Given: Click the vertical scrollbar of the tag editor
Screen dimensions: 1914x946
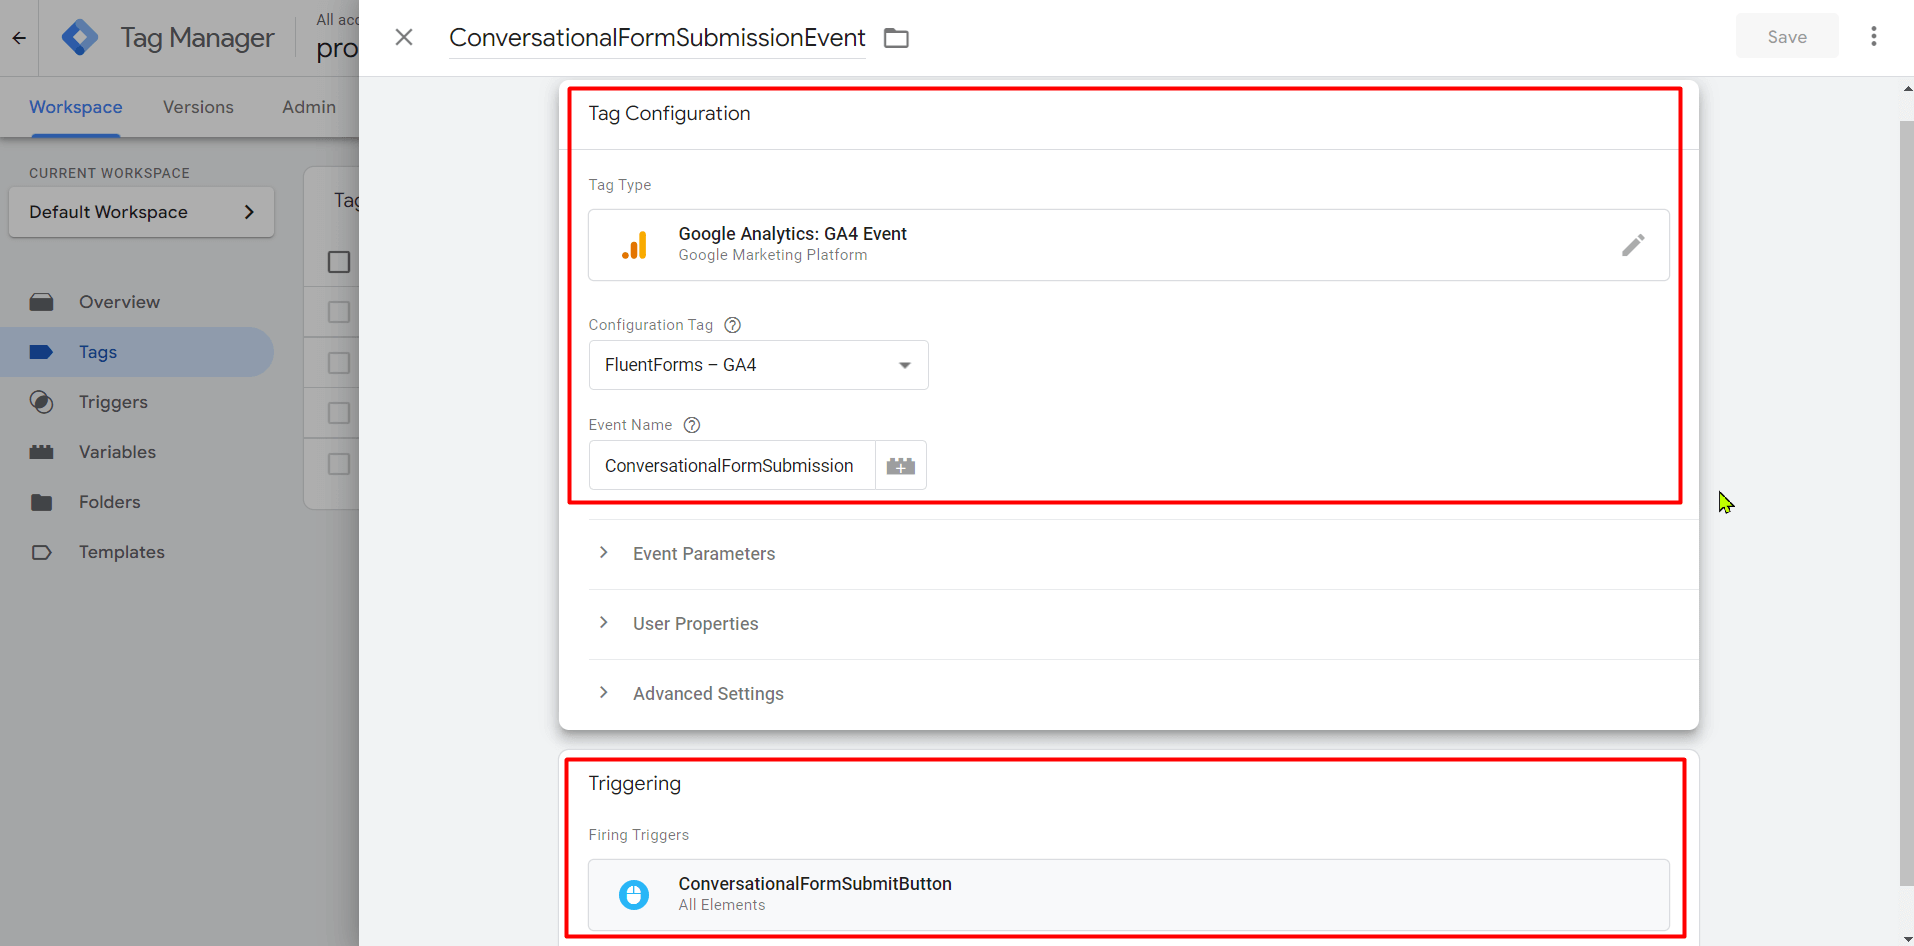Looking at the screenshot, I should point(1906,503).
